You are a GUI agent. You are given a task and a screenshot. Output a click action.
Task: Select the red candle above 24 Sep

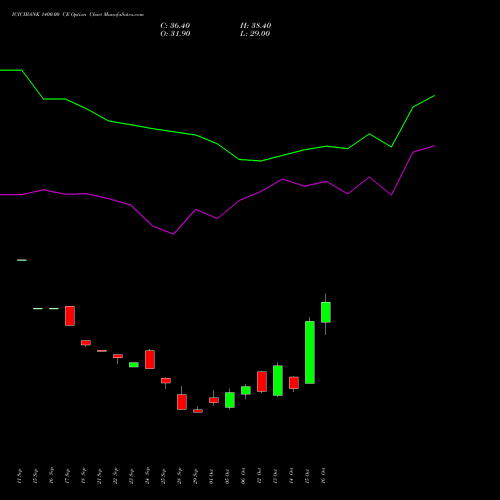[x=150, y=359]
